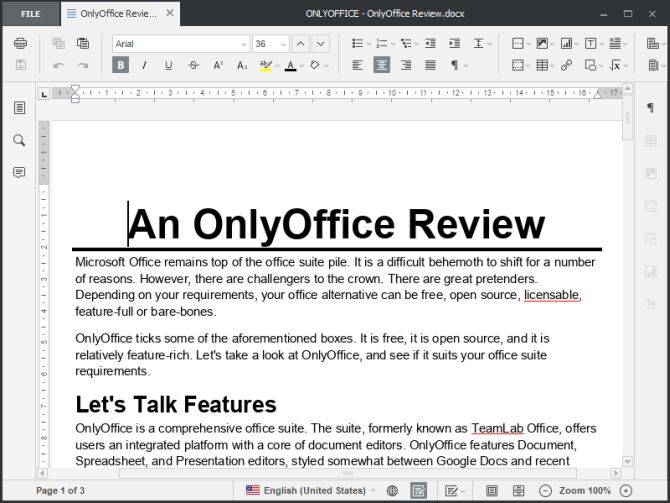The height and width of the screenshot is (503, 670).
Task: Click the vertical scrollbar down arrow
Action: pyautogui.click(x=627, y=462)
